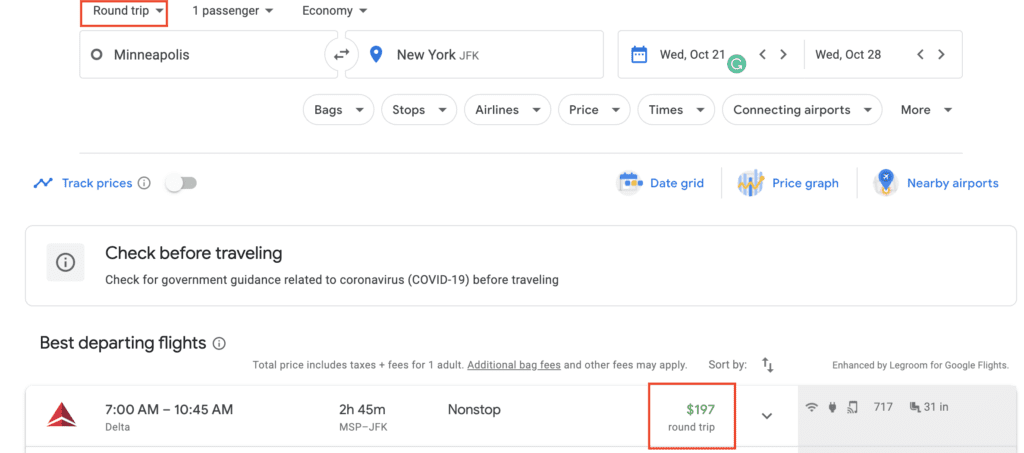Open the Bags filter
Viewport: 1024px width, 453px height.
point(338,110)
